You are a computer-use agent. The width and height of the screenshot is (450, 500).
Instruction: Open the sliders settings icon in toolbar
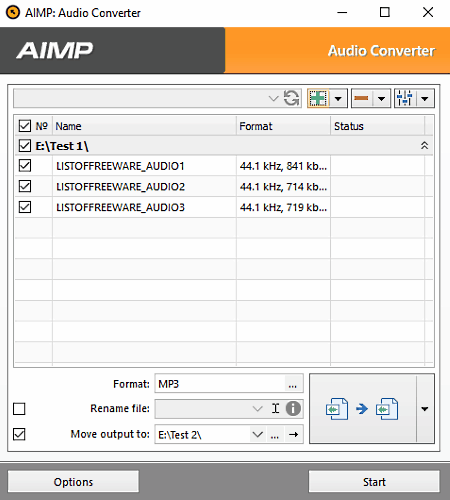click(x=405, y=98)
